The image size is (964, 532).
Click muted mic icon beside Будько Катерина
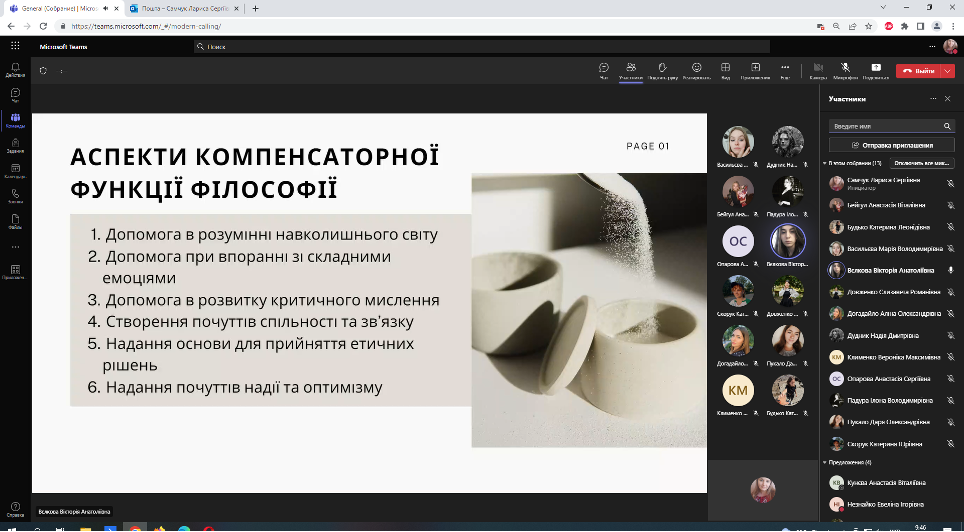[950, 227]
